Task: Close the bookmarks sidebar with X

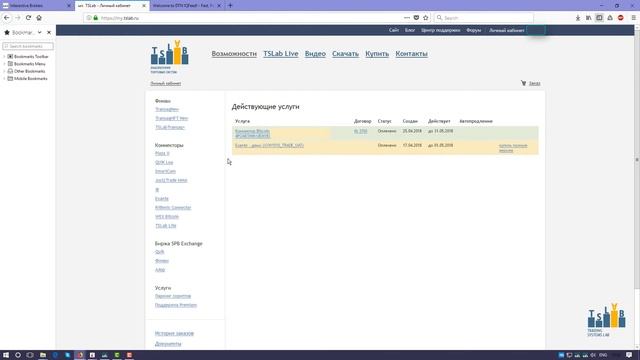Action: point(49,32)
